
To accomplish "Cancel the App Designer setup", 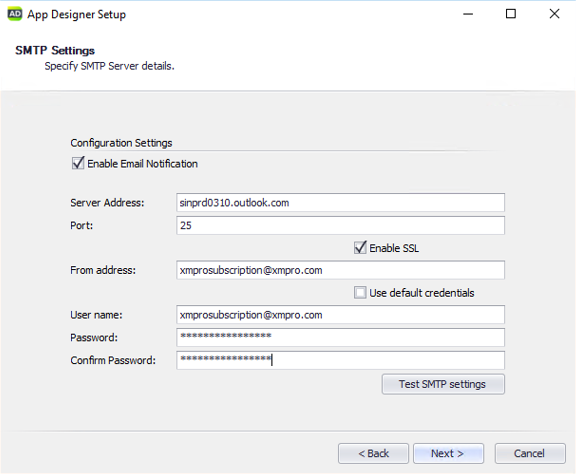I will click(x=530, y=453).
